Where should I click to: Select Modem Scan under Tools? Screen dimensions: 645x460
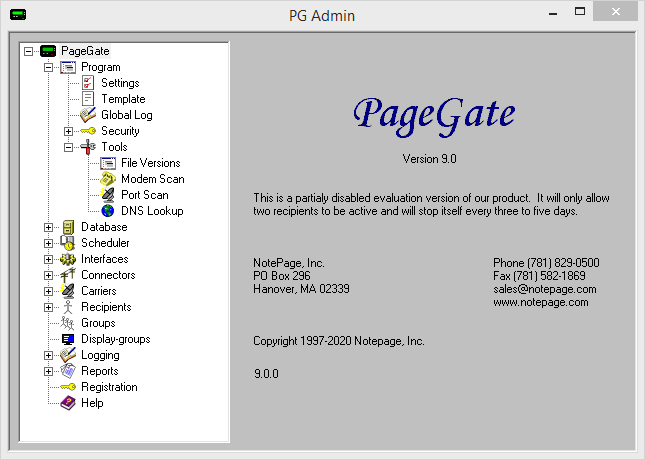tap(153, 179)
